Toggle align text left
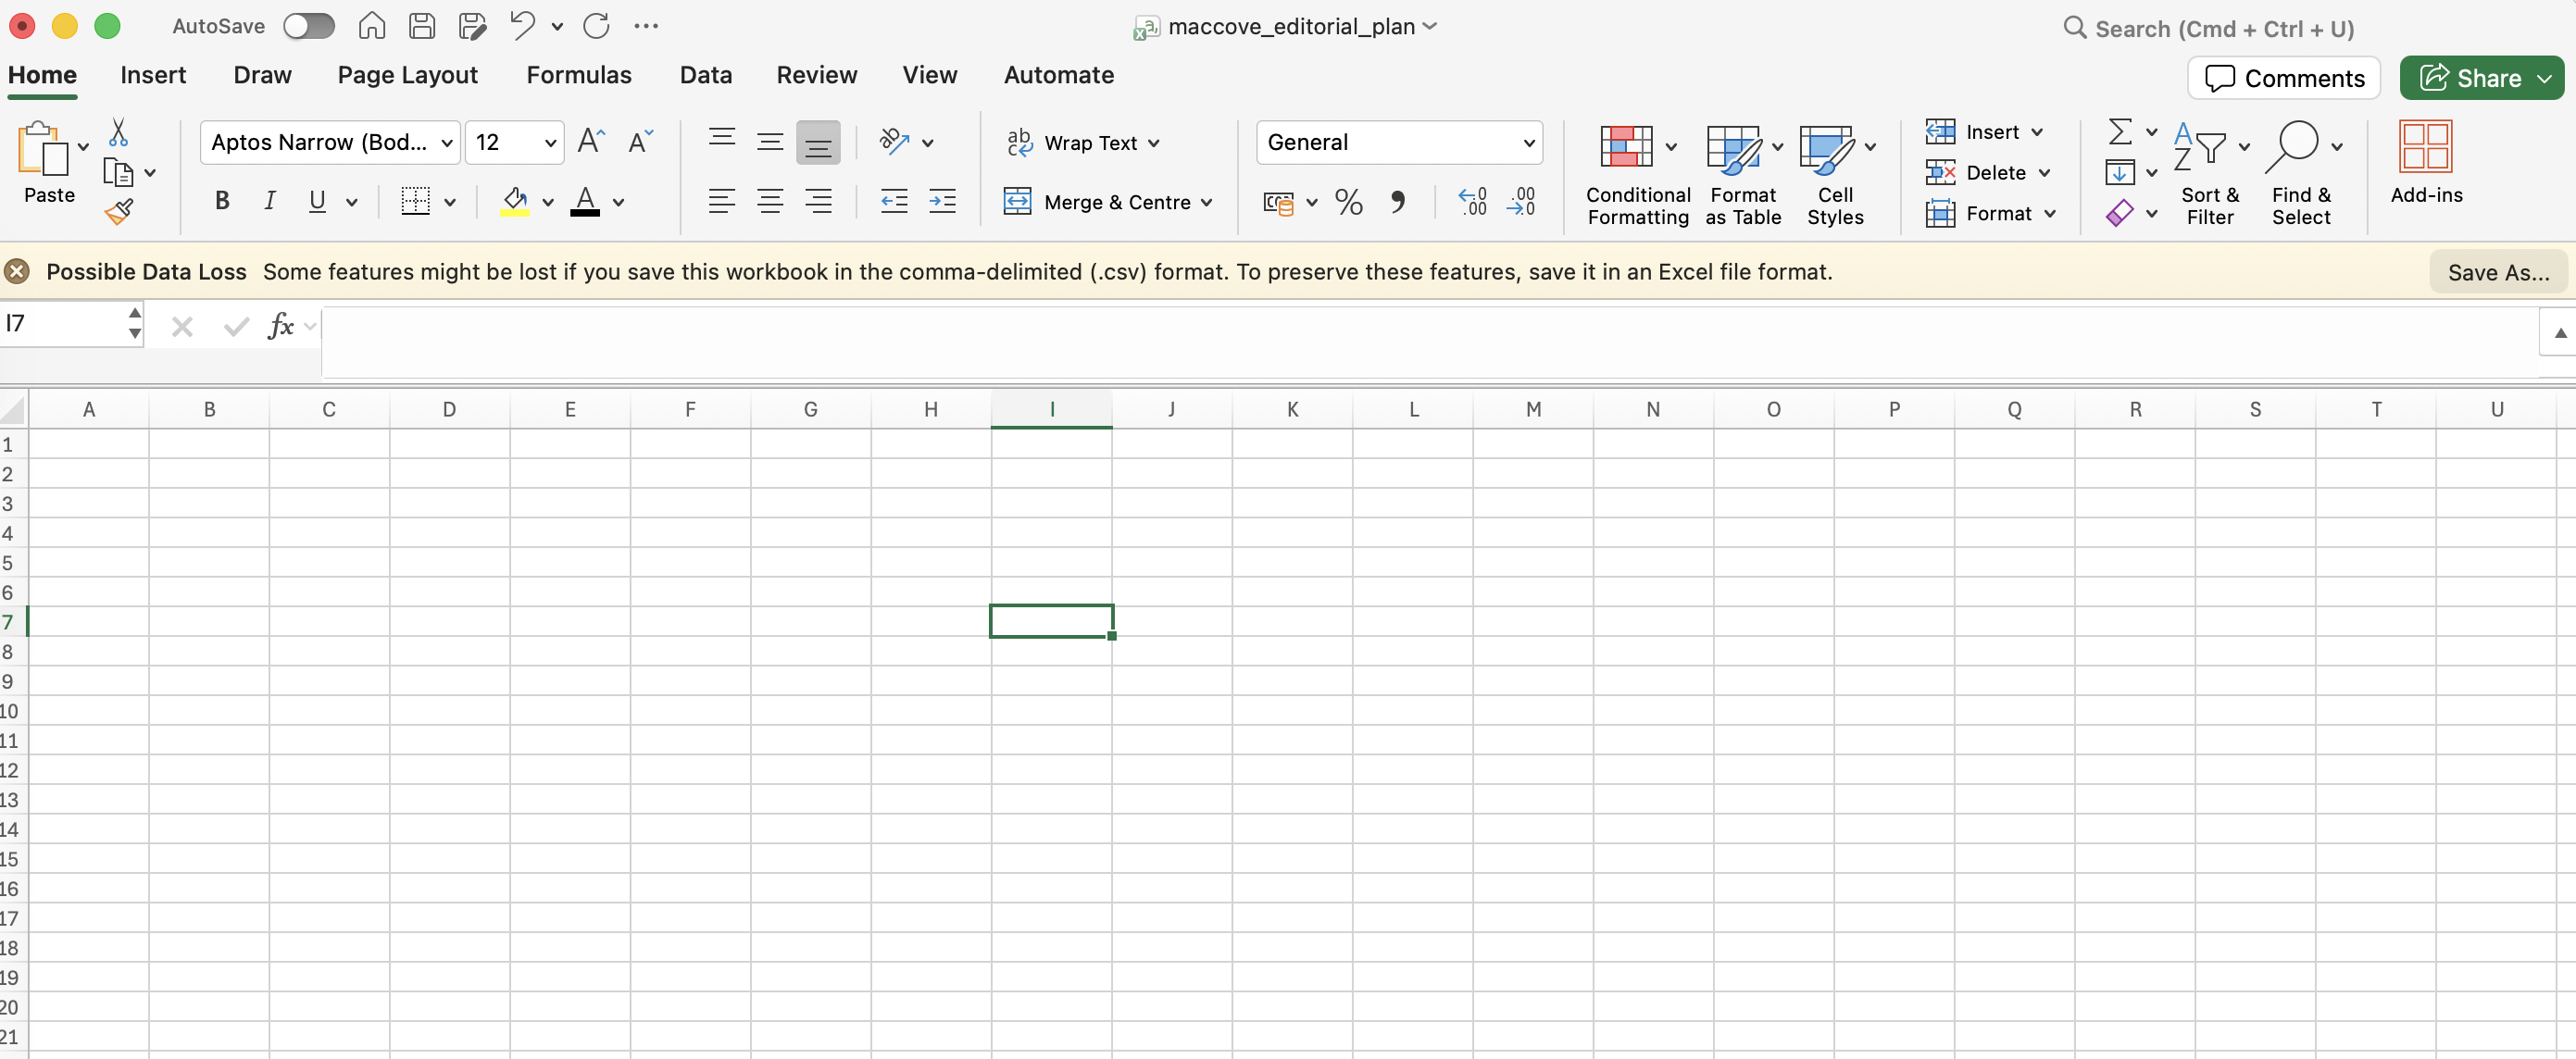The width and height of the screenshot is (2576, 1059). coord(721,202)
